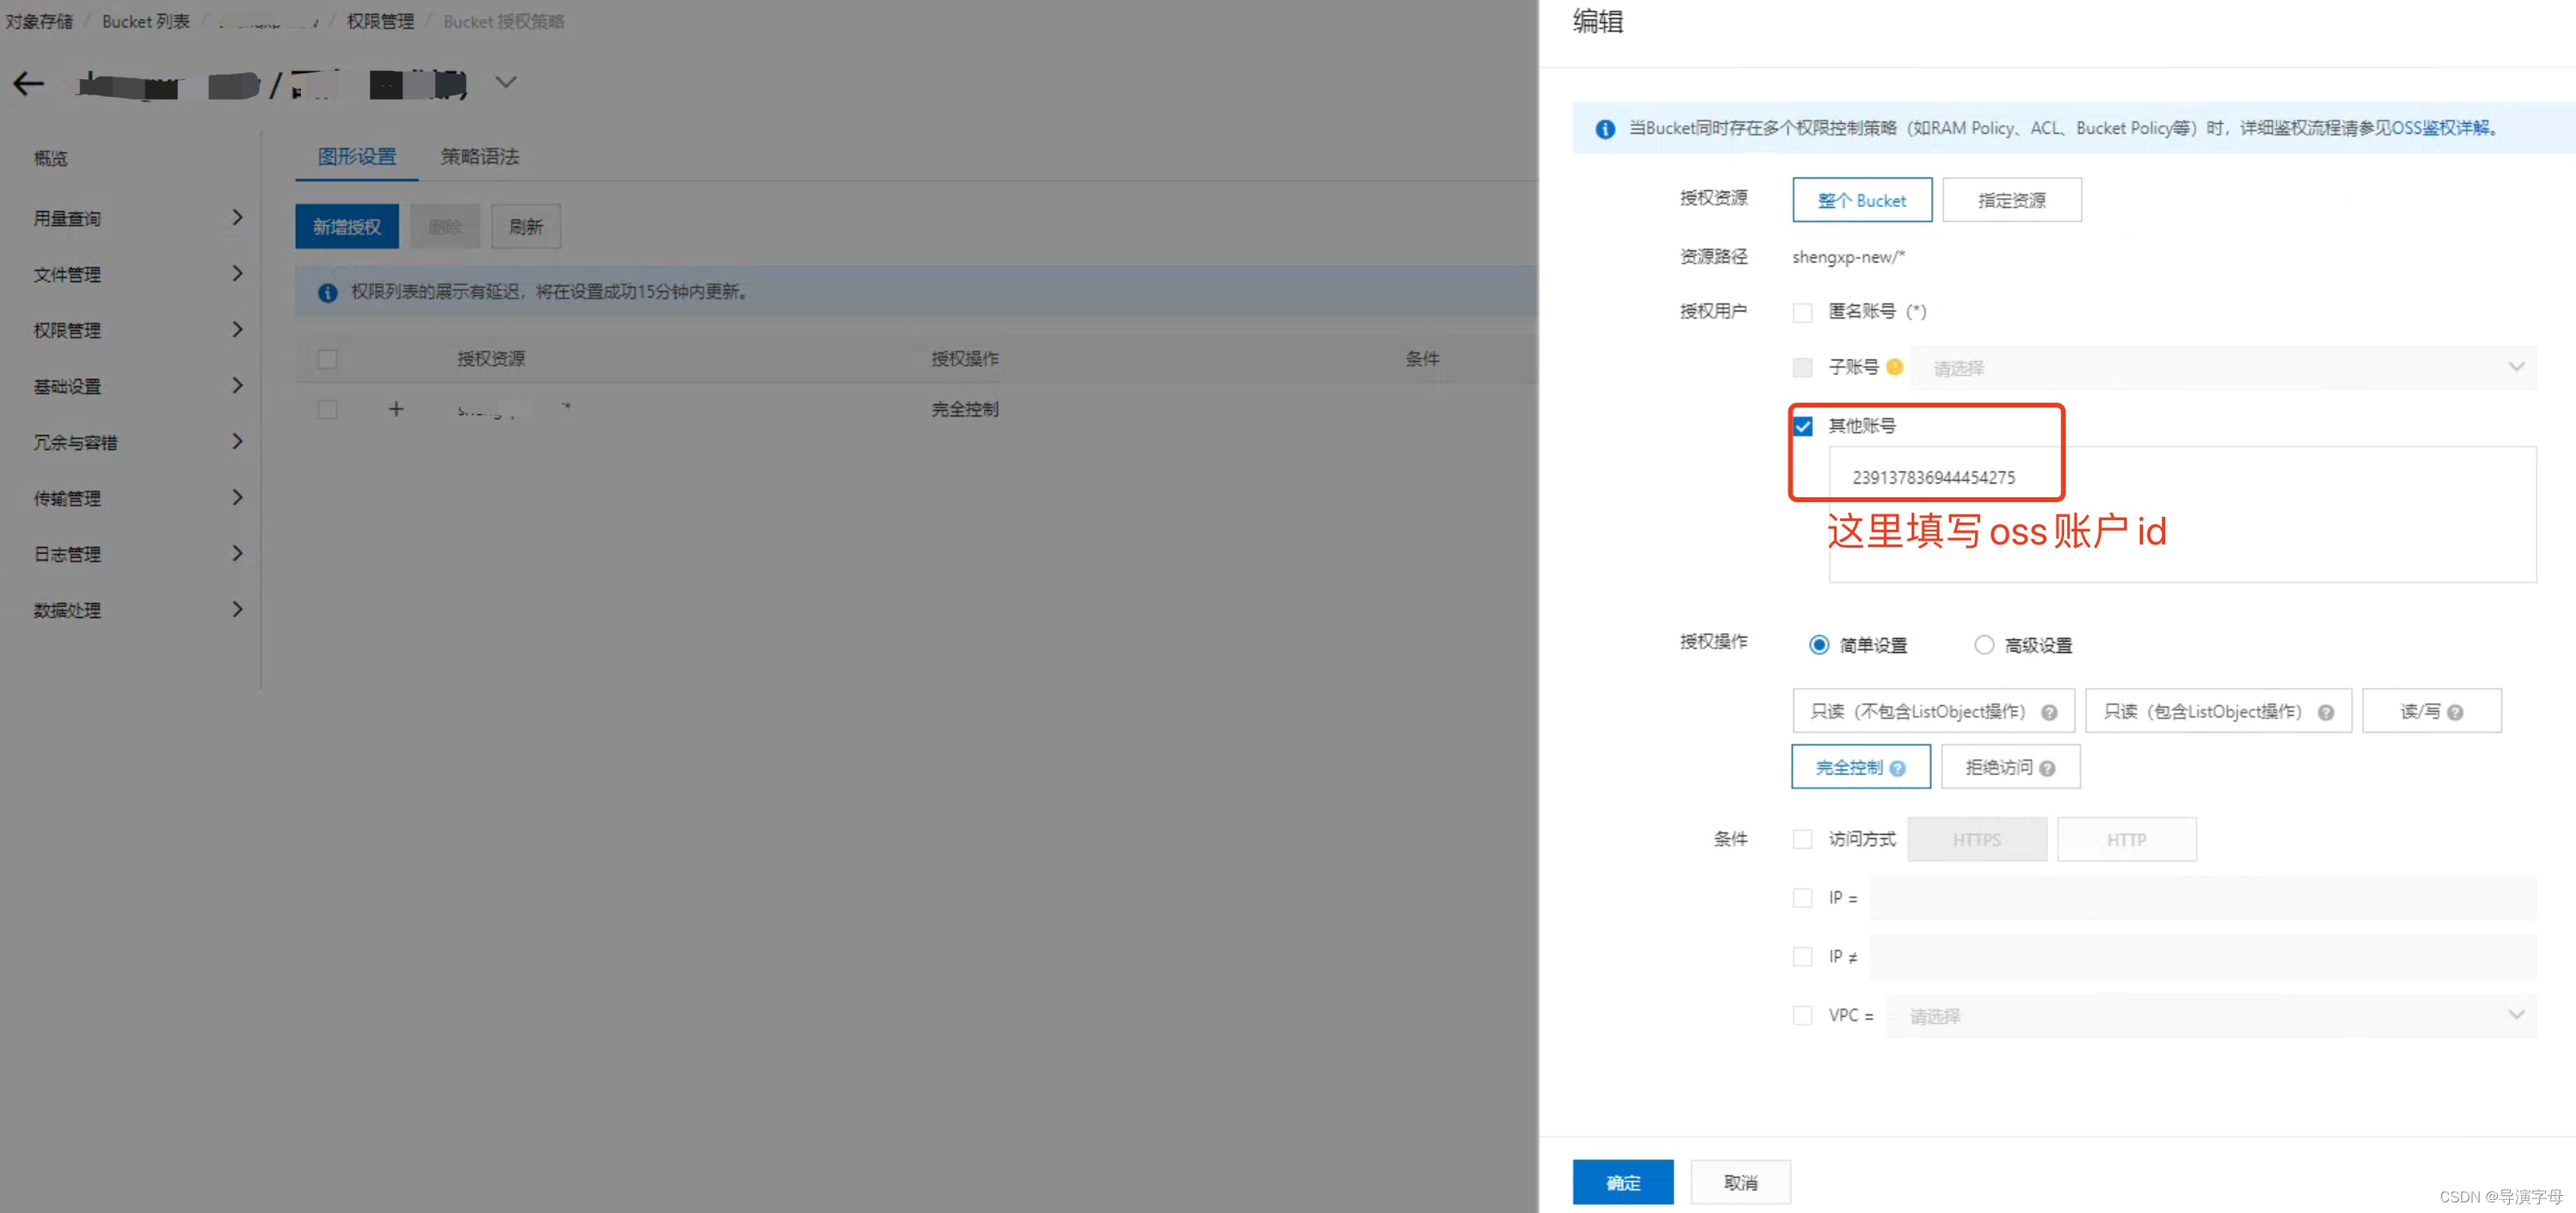
Task: Open the OSS鉴权详解 link
Action: click(x=2439, y=129)
